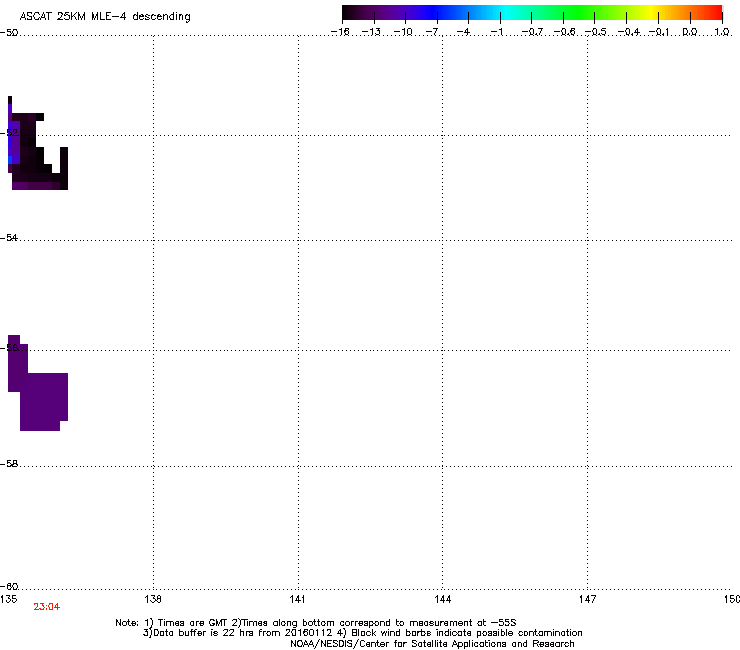The image size is (740, 650).
Task: Select the 0.0 color scale label
Action: click(690, 32)
